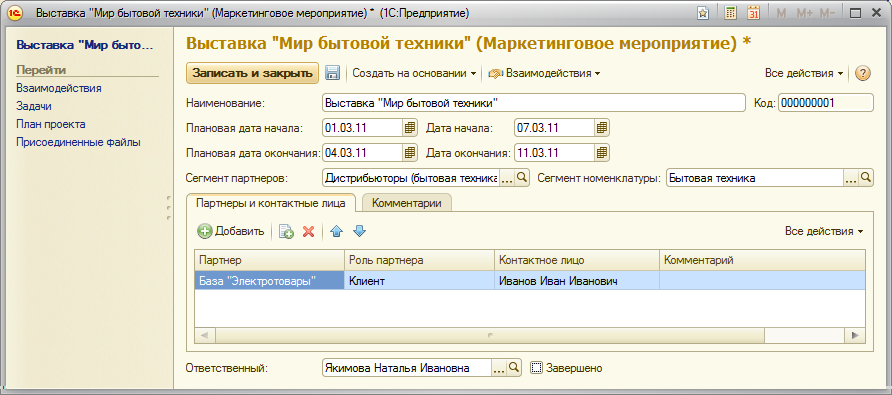This screenshot has height=395, width=892.
Task: Click the Код field
Action: click(825, 103)
